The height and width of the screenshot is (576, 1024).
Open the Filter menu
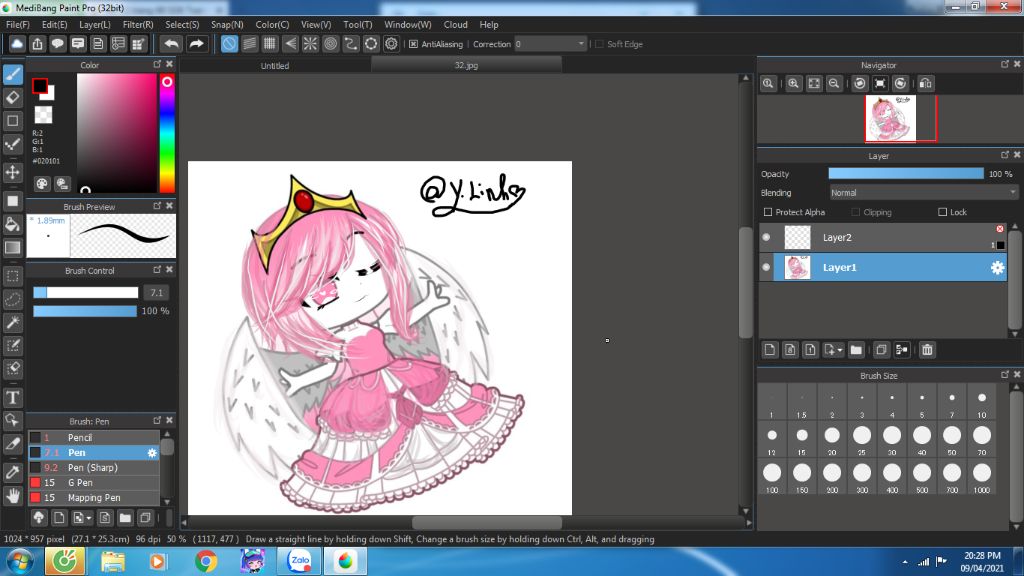click(x=138, y=24)
